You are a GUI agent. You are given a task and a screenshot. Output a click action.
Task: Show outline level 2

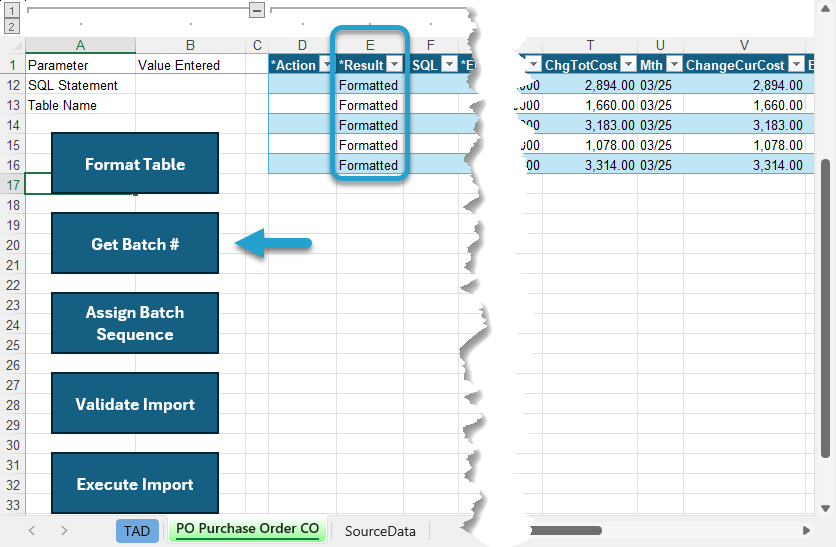click(12, 26)
